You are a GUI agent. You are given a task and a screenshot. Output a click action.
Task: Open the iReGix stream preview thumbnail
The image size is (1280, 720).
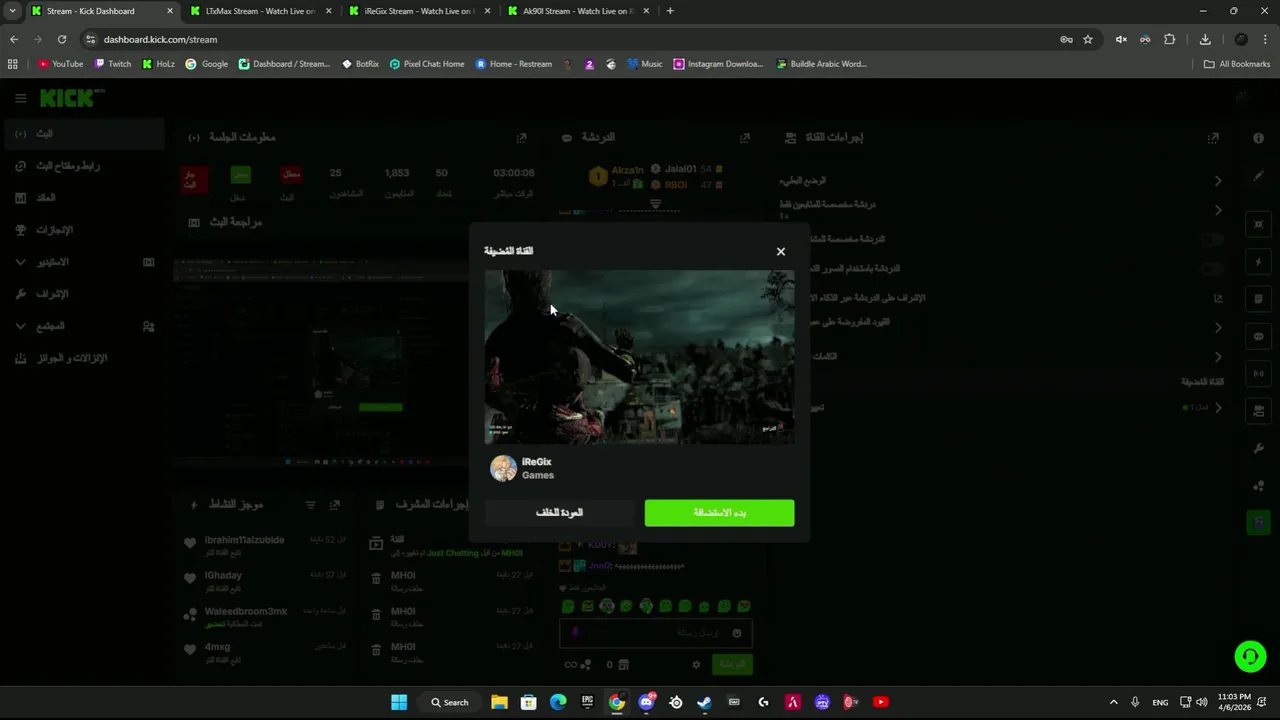[x=640, y=357]
